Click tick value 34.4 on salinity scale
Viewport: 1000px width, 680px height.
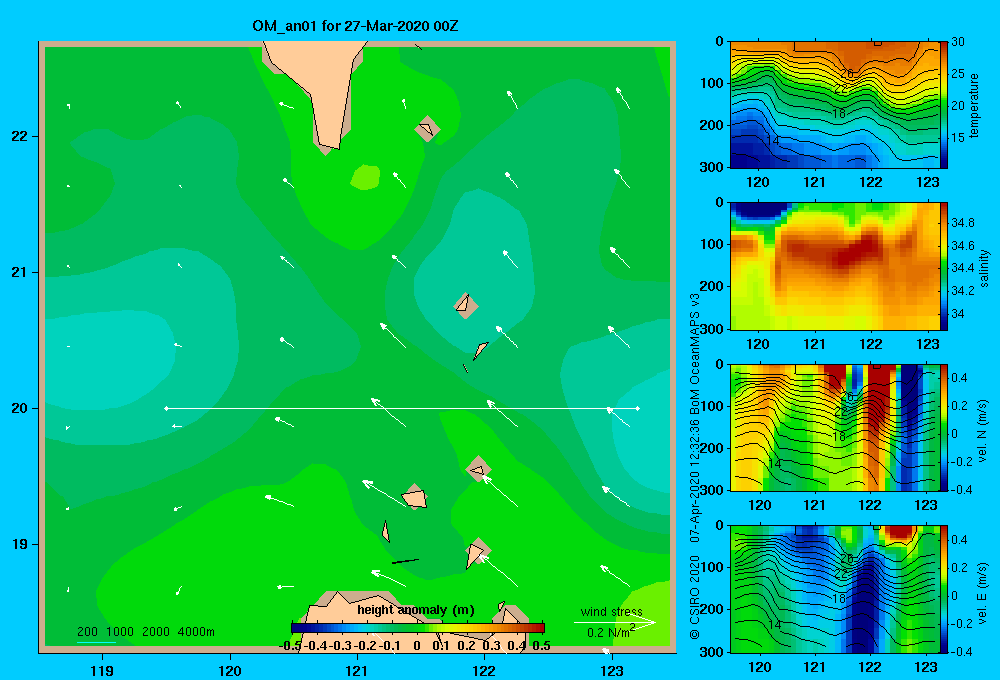coord(963,268)
